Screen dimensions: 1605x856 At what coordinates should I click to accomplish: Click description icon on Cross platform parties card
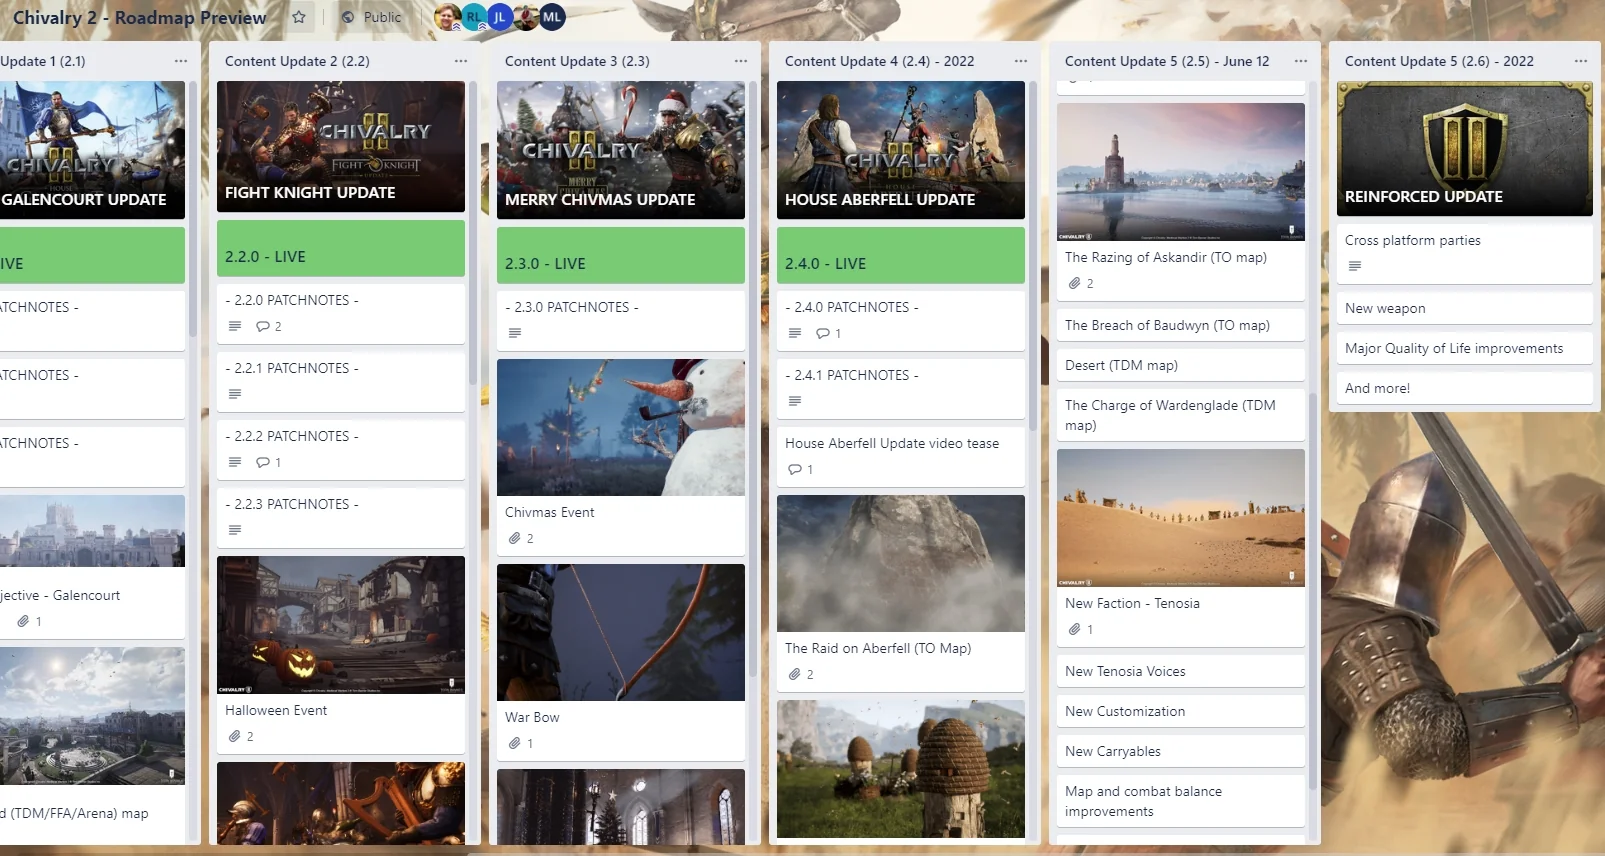(1355, 266)
